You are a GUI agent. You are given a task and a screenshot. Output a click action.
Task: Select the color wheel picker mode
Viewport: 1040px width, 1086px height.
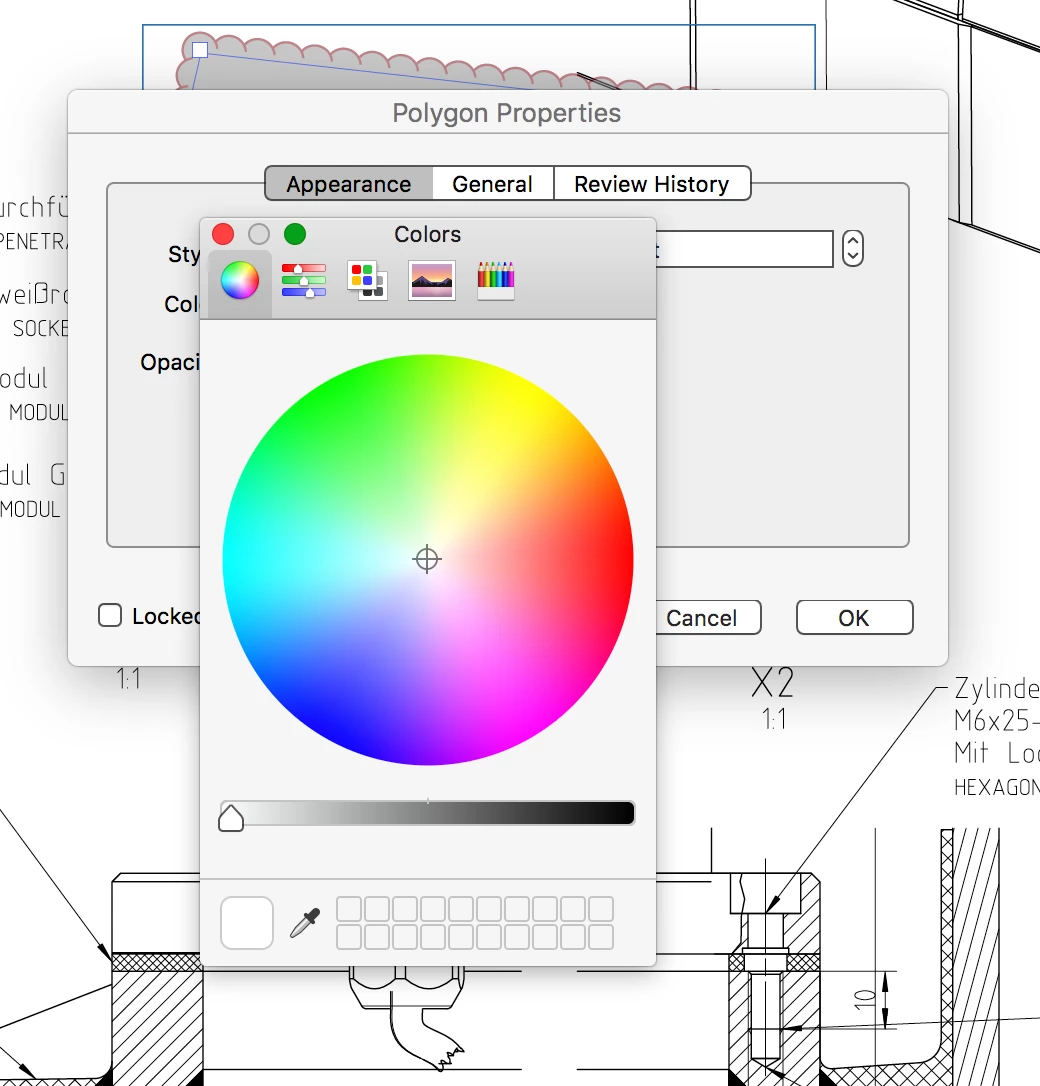click(x=240, y=281)
